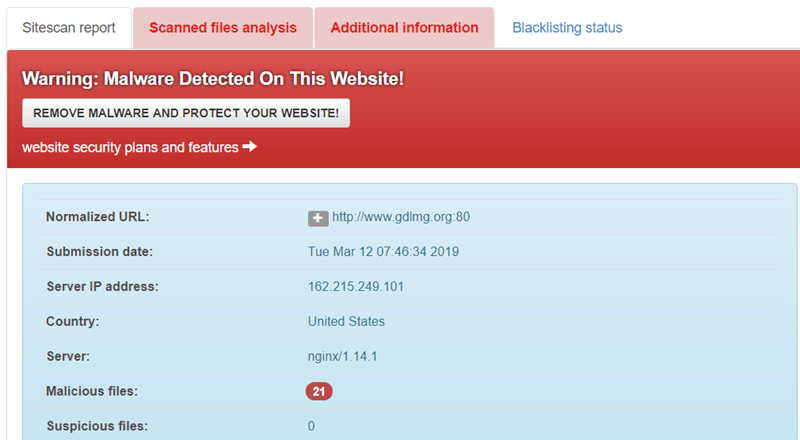Open the Sitescan report tab
Viewport: 800px width, 440px height.
click(68, 28)
